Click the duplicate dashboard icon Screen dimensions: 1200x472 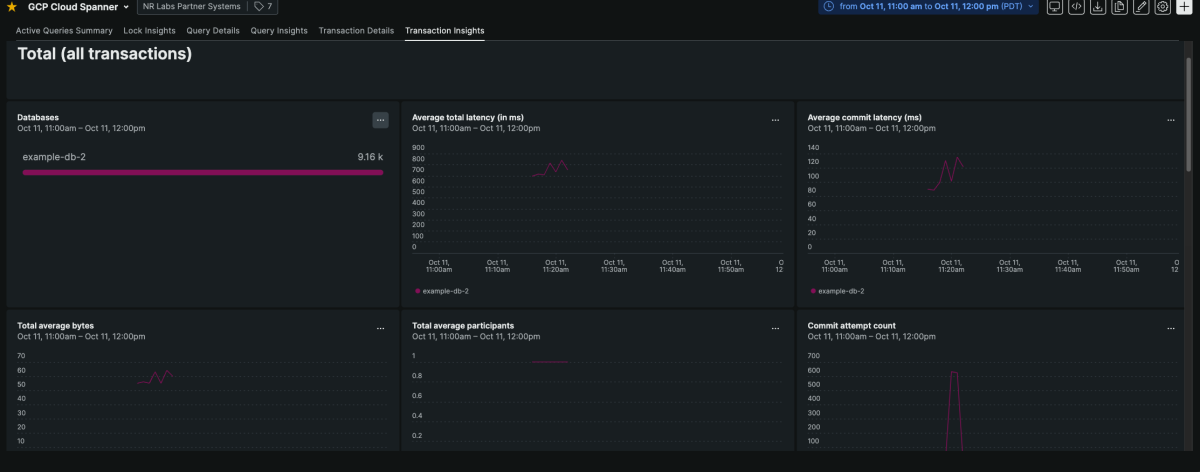(x=1119, y=7)
